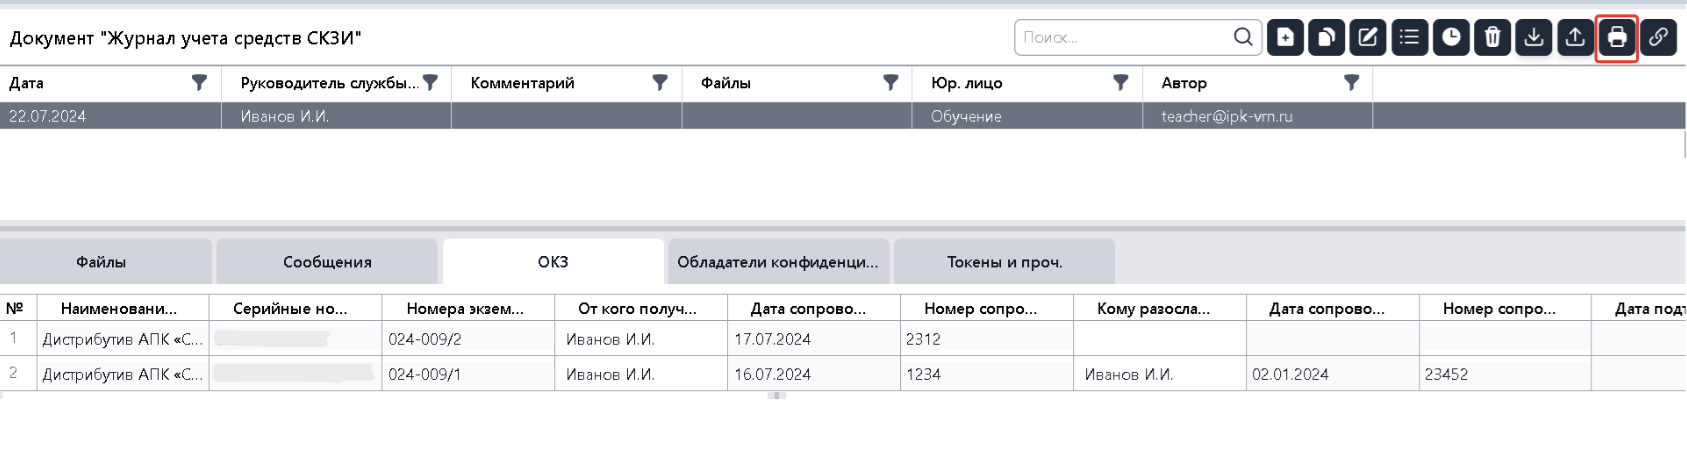1687x453 pixels.
Task: Open the filter for the Комментарий column
Action: pos(660,83)
